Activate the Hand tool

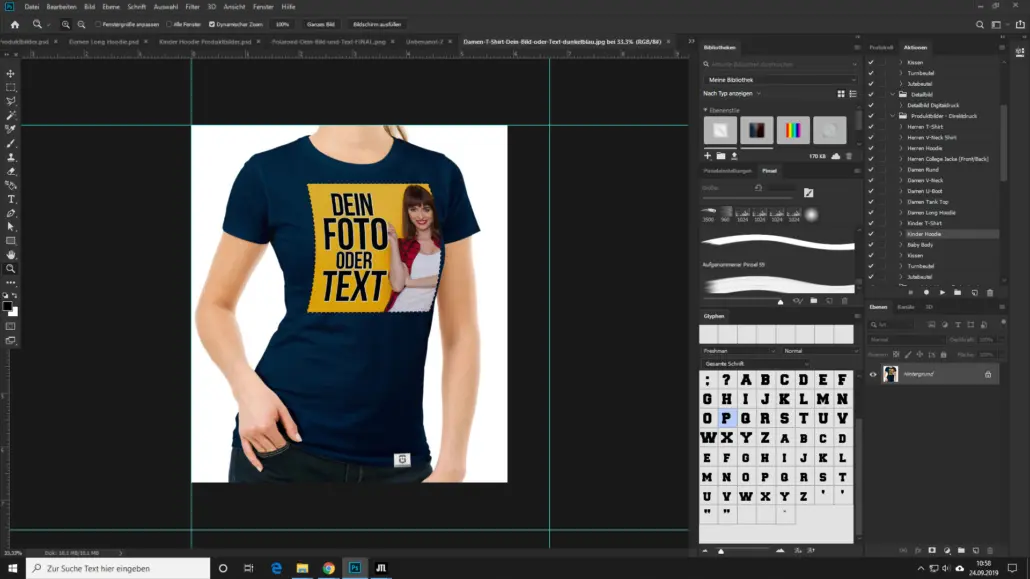click(x=11, y=255)
